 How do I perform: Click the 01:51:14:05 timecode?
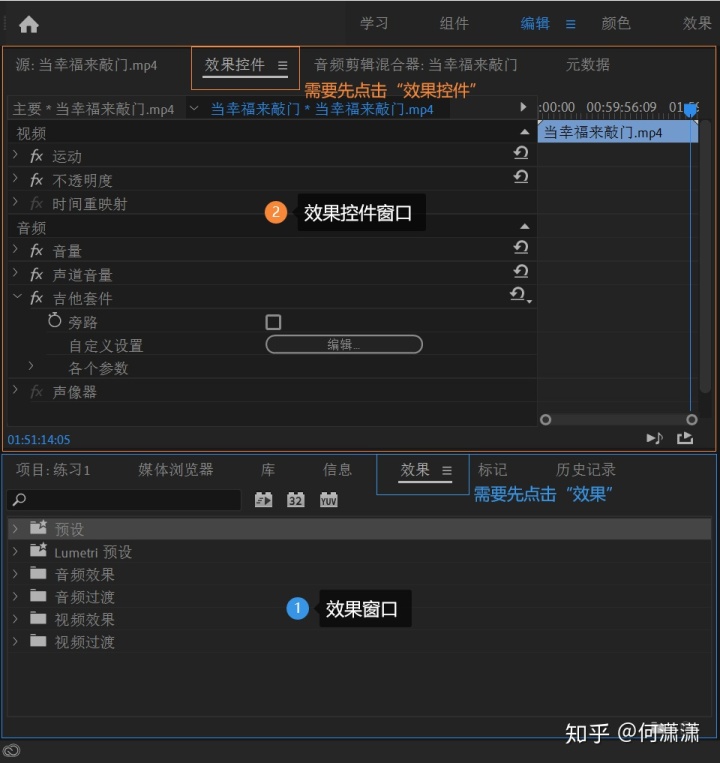[39, 440]
